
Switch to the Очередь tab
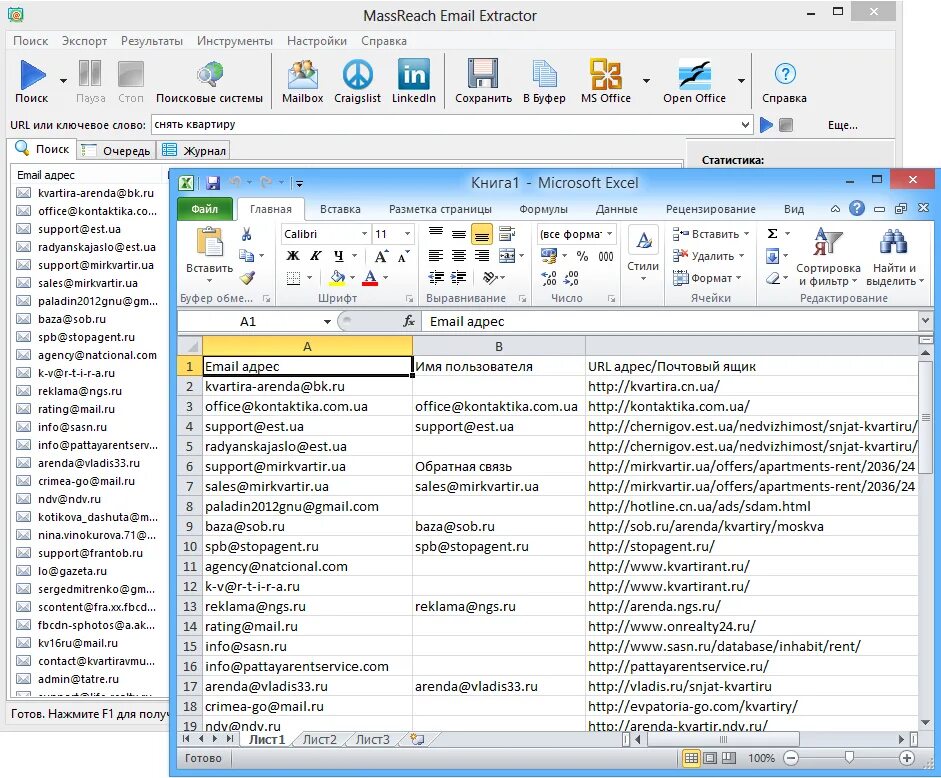117,150
